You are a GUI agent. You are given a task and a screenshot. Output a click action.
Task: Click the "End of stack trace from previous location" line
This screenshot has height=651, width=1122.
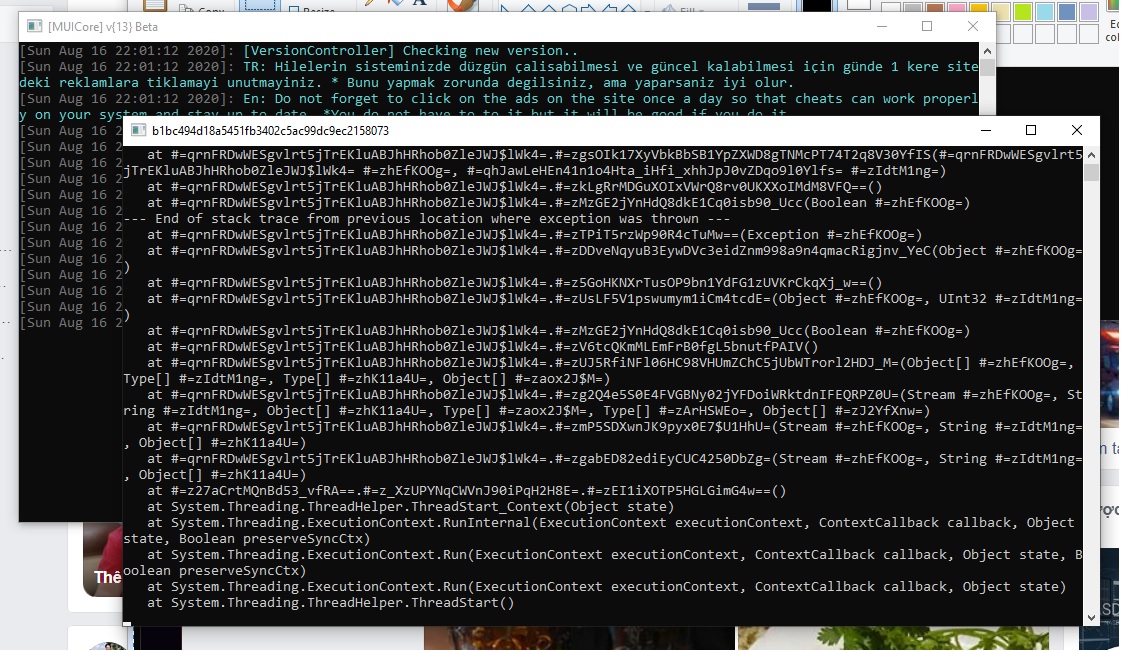426,218
